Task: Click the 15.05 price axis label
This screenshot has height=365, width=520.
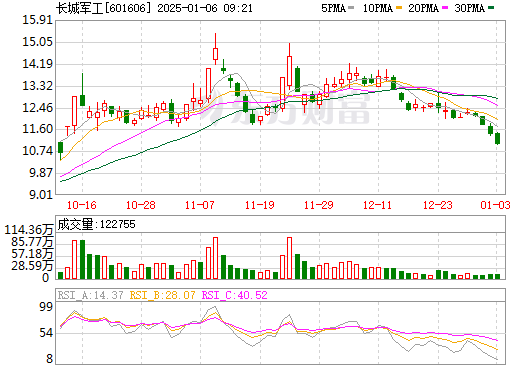Action: 38,42
